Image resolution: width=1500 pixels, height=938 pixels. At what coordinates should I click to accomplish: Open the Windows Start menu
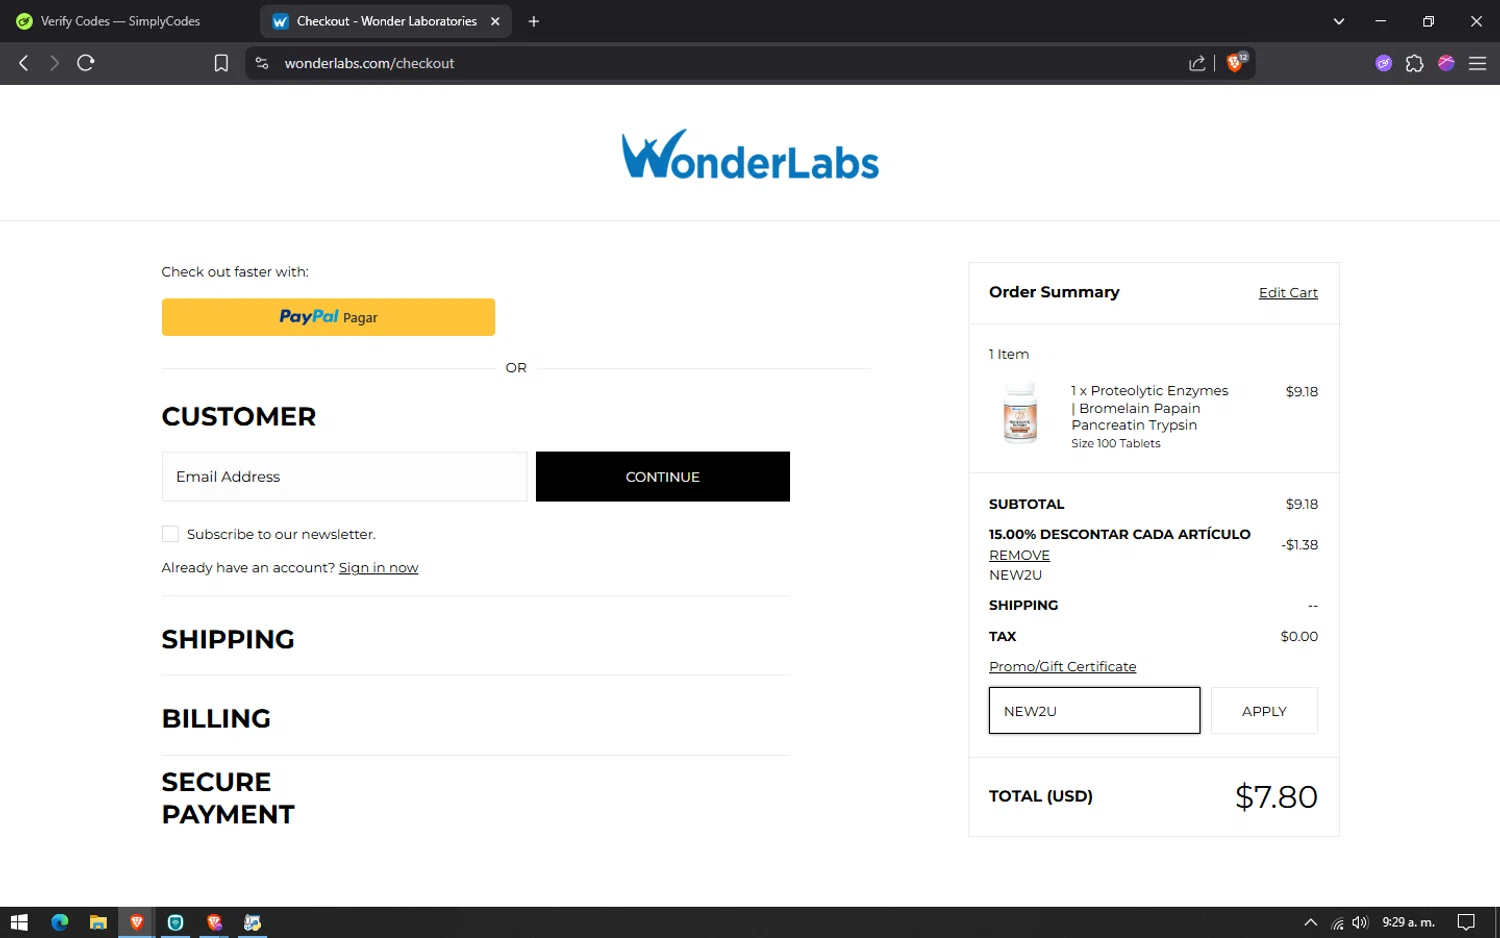point(19,922)
